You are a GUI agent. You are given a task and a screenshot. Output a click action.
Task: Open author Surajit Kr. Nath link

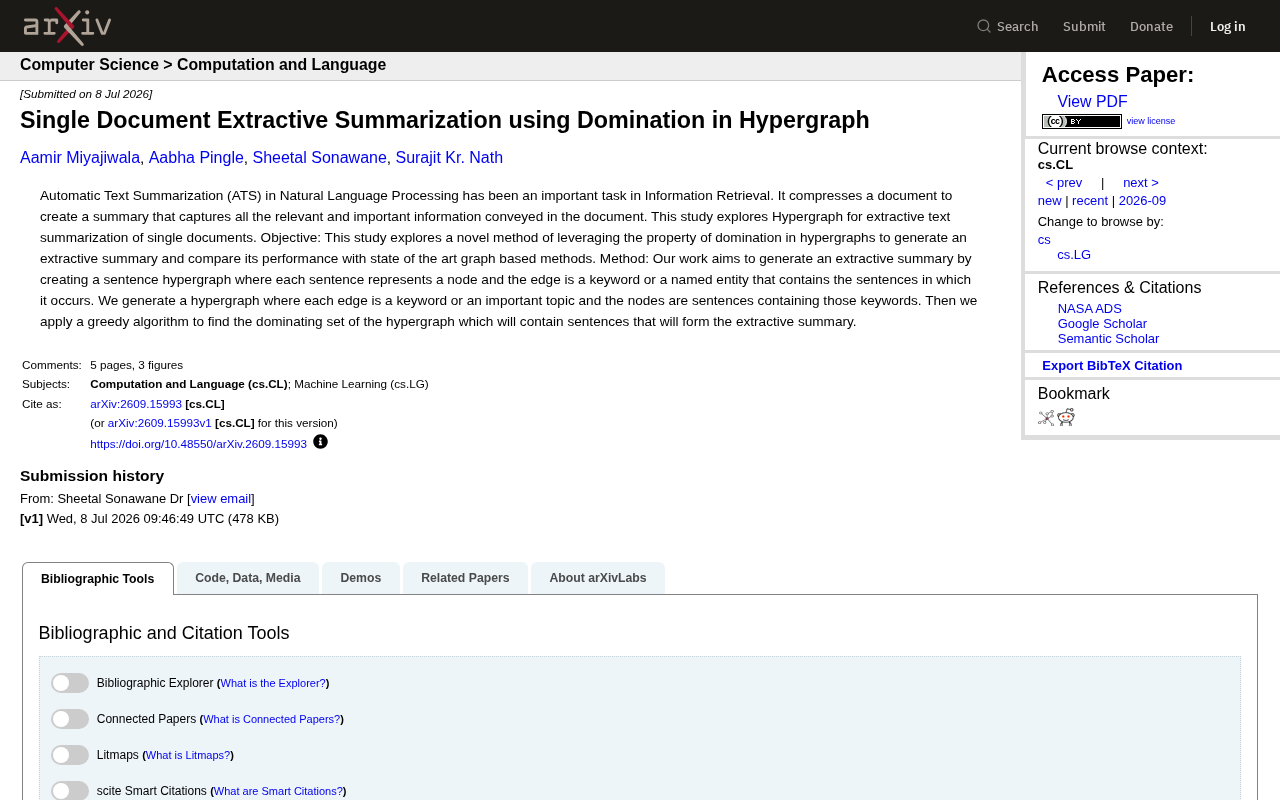pyautogui.click(x=449, y=158)
